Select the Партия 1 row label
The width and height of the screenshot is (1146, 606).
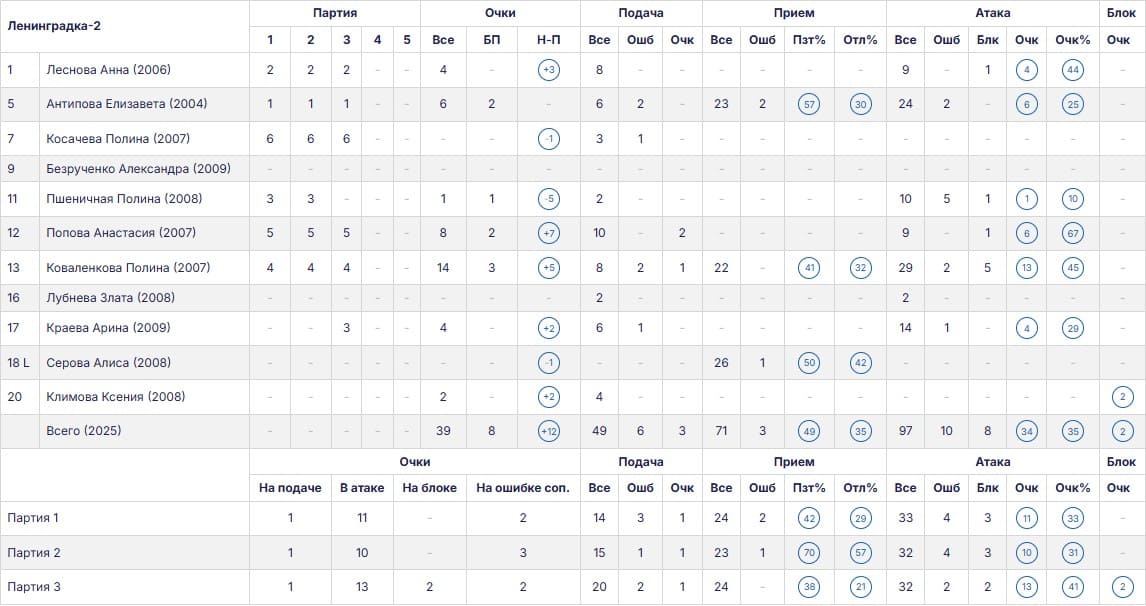[33, 518]
